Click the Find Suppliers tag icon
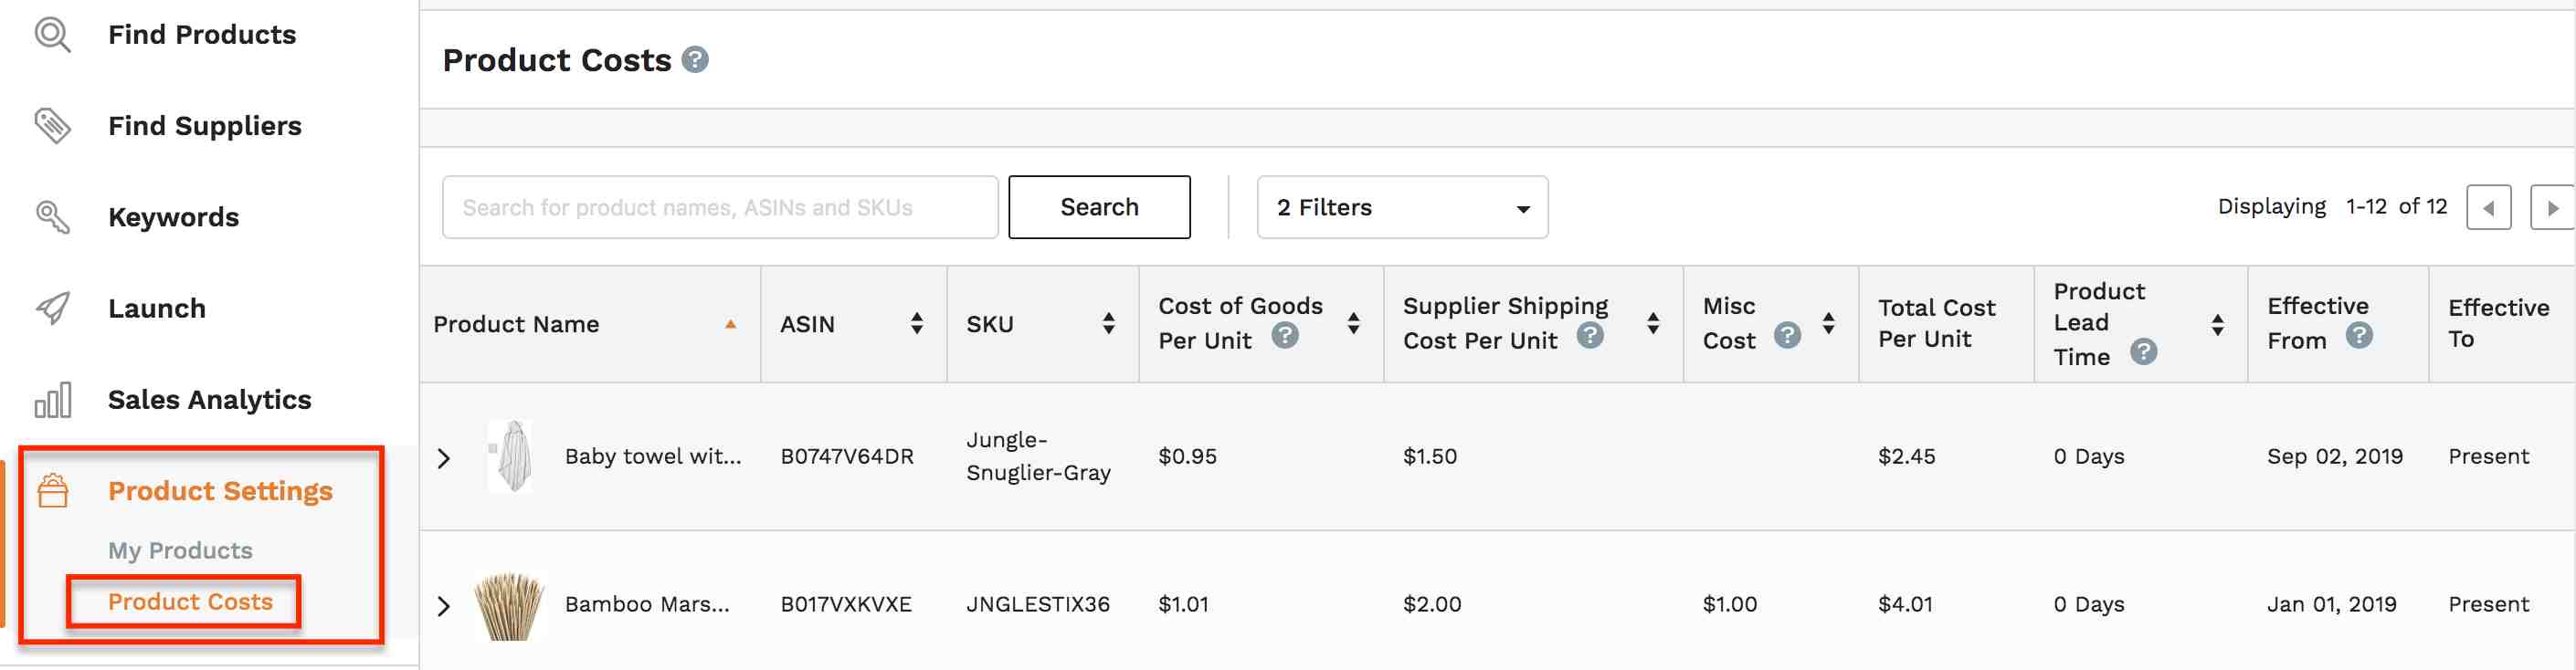The height and width of the screenshot is (670, 2576). click(x=53, y=126)
